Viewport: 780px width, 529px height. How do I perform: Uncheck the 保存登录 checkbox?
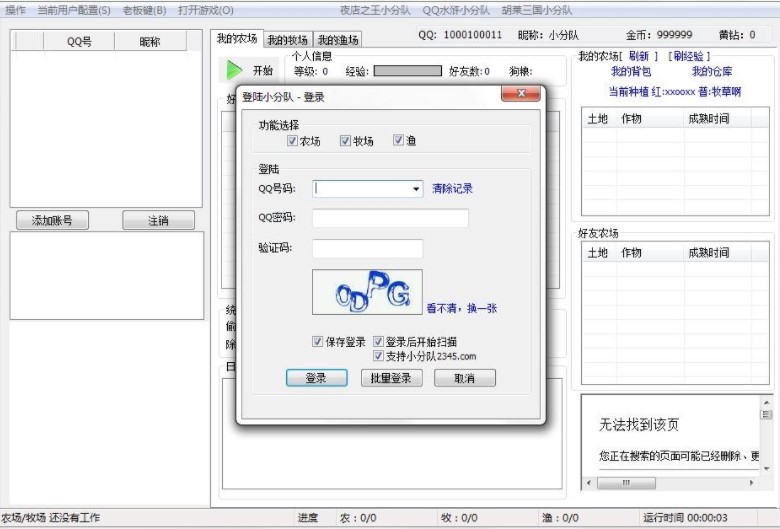coord(317,341)
